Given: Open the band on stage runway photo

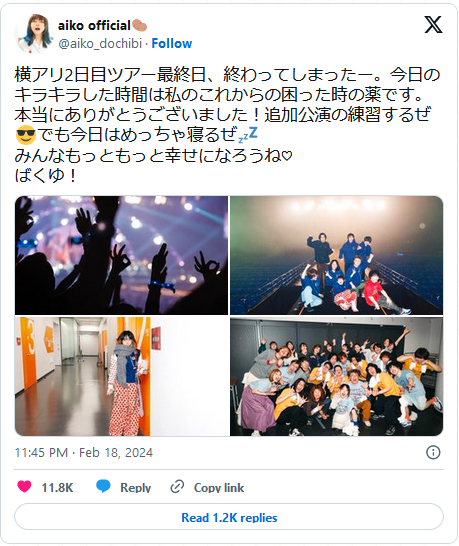Looking at the screenshot, I should [336, 255].
